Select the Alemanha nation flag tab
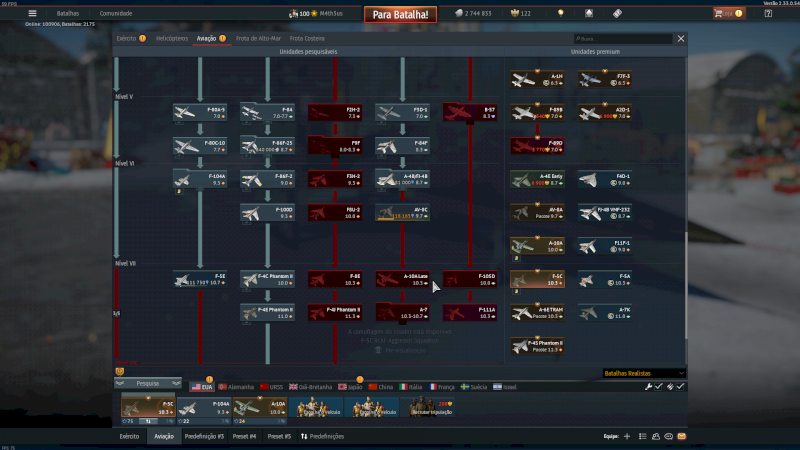The width and height of the screenshot is (800, 450). pyautogui.click(x=237, y=386)
